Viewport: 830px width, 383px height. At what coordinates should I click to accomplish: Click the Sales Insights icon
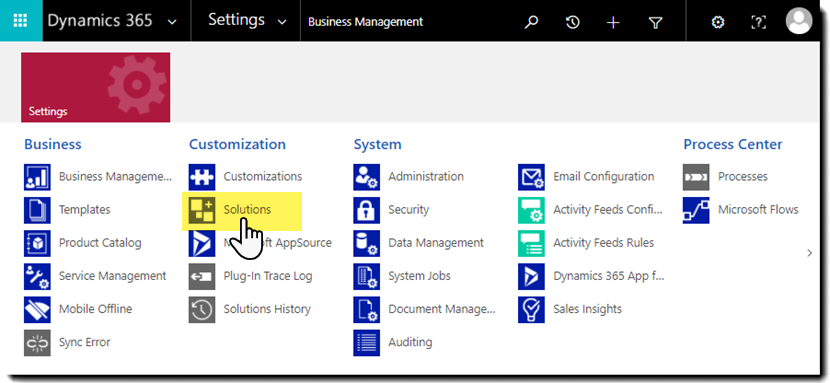click(x=531, y=309)
